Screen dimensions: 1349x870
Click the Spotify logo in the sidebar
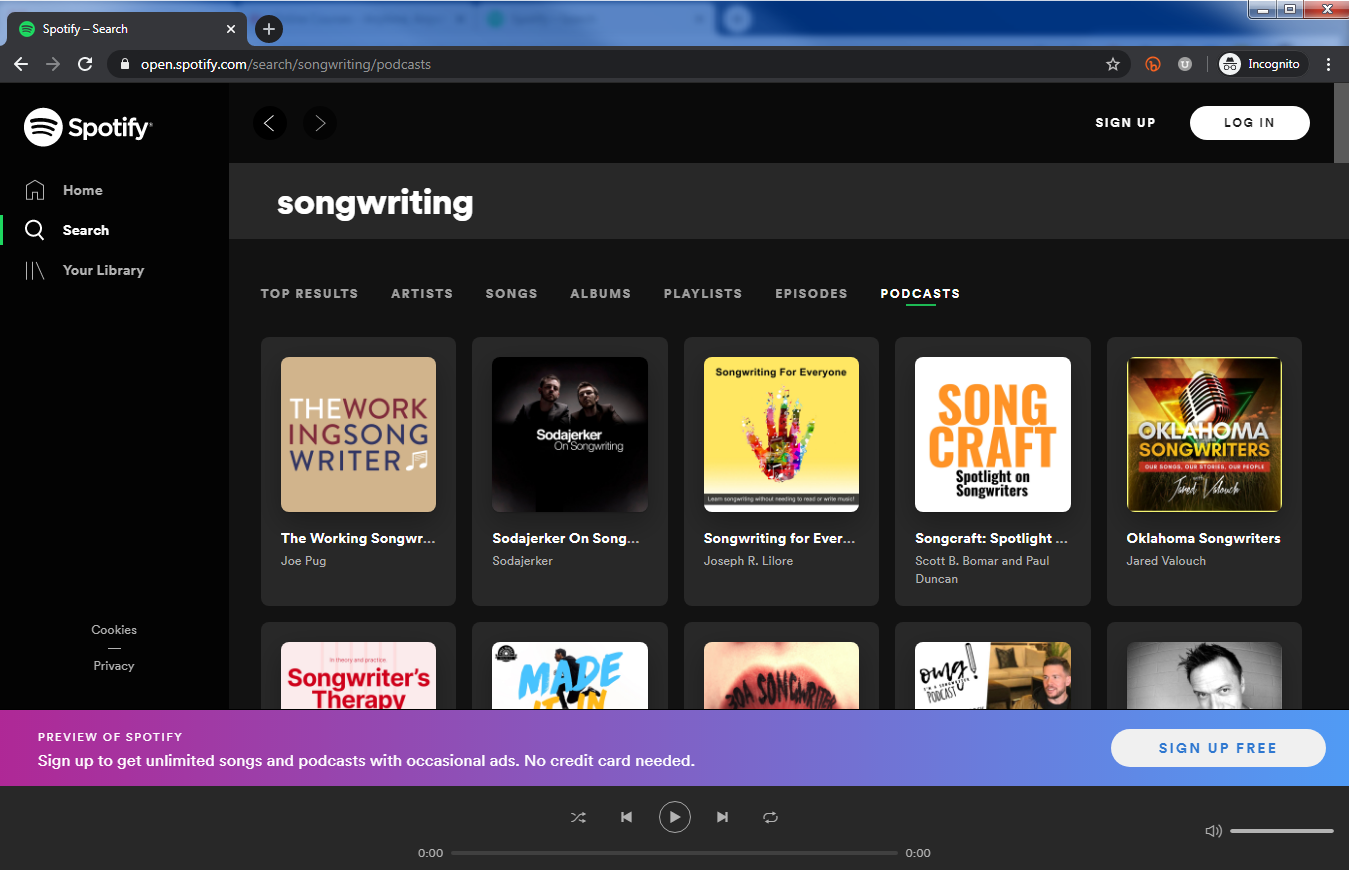[87, 127]
